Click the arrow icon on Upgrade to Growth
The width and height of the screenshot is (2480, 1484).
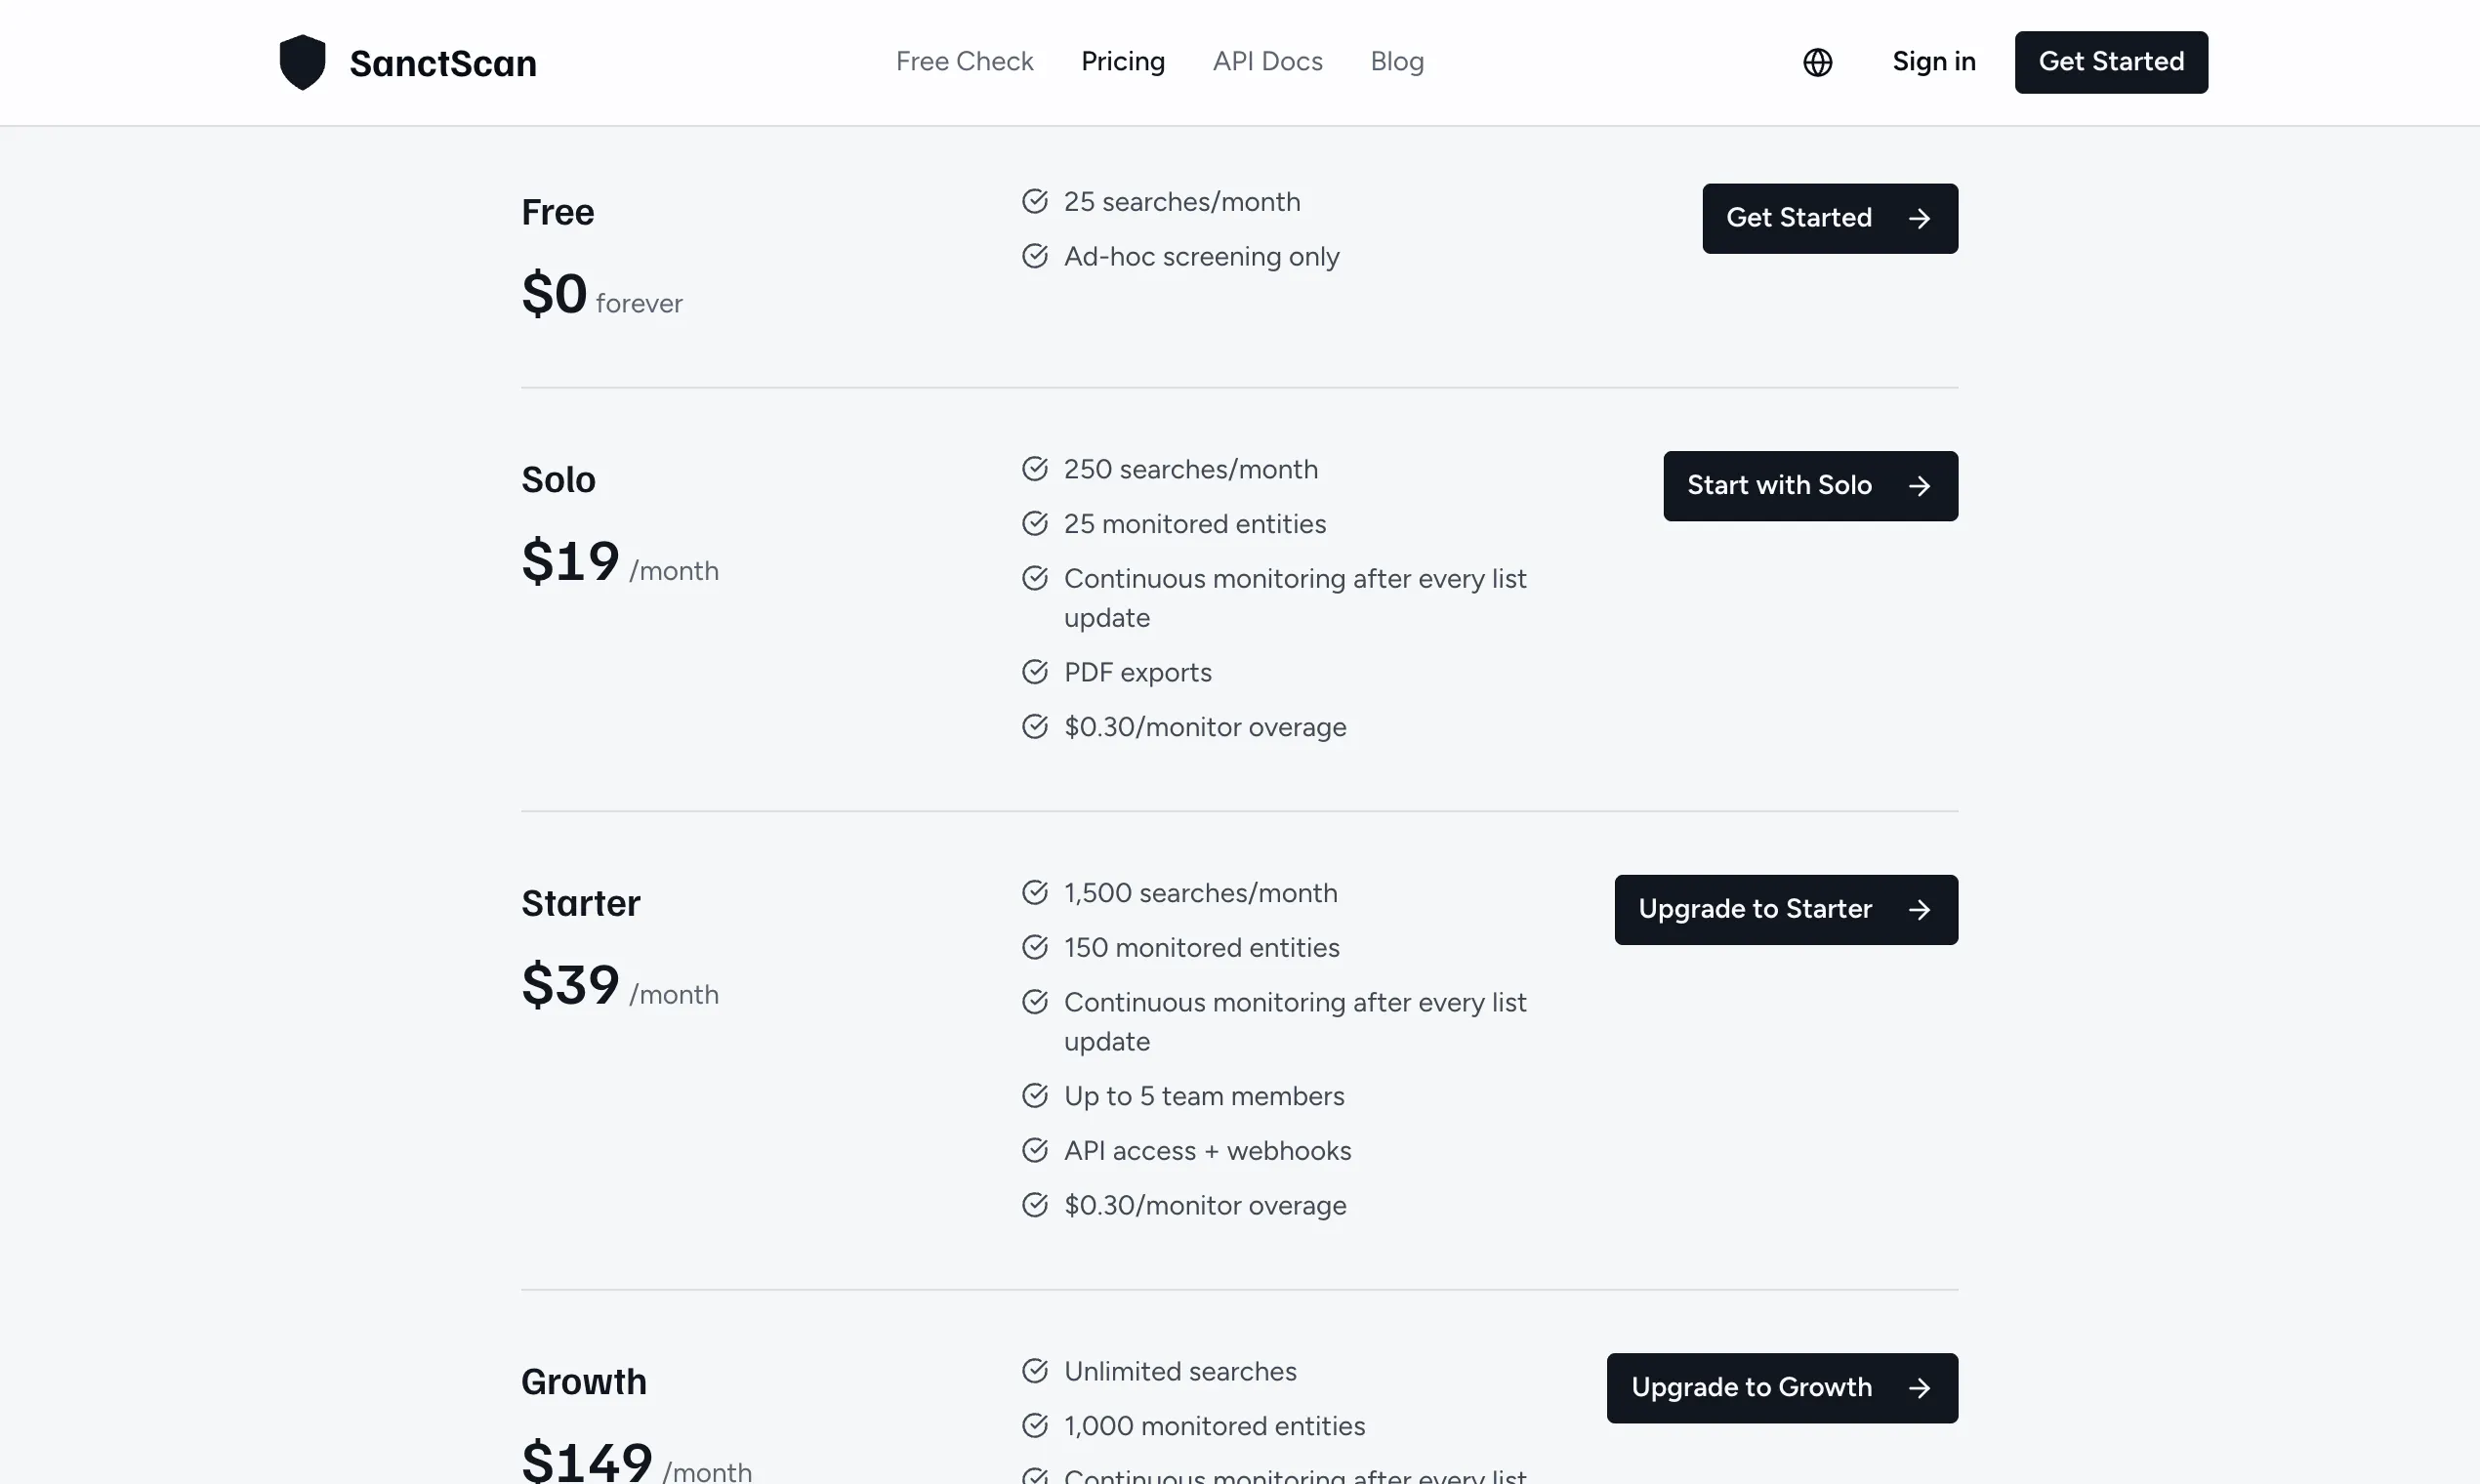click(x=1919, y=1388)
